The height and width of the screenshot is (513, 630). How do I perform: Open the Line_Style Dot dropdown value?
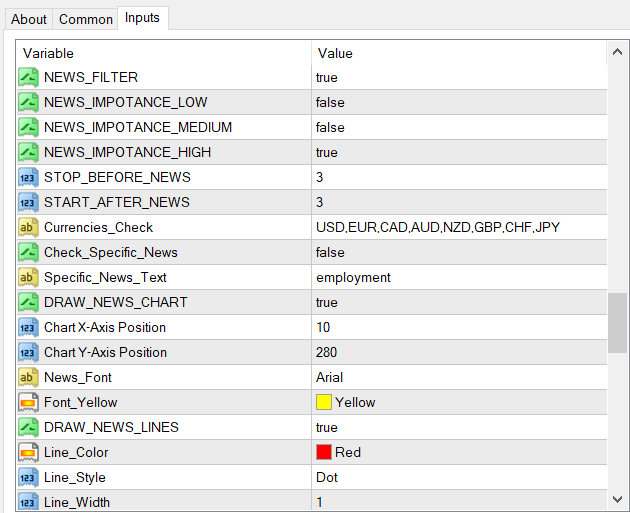pos(459,477)
